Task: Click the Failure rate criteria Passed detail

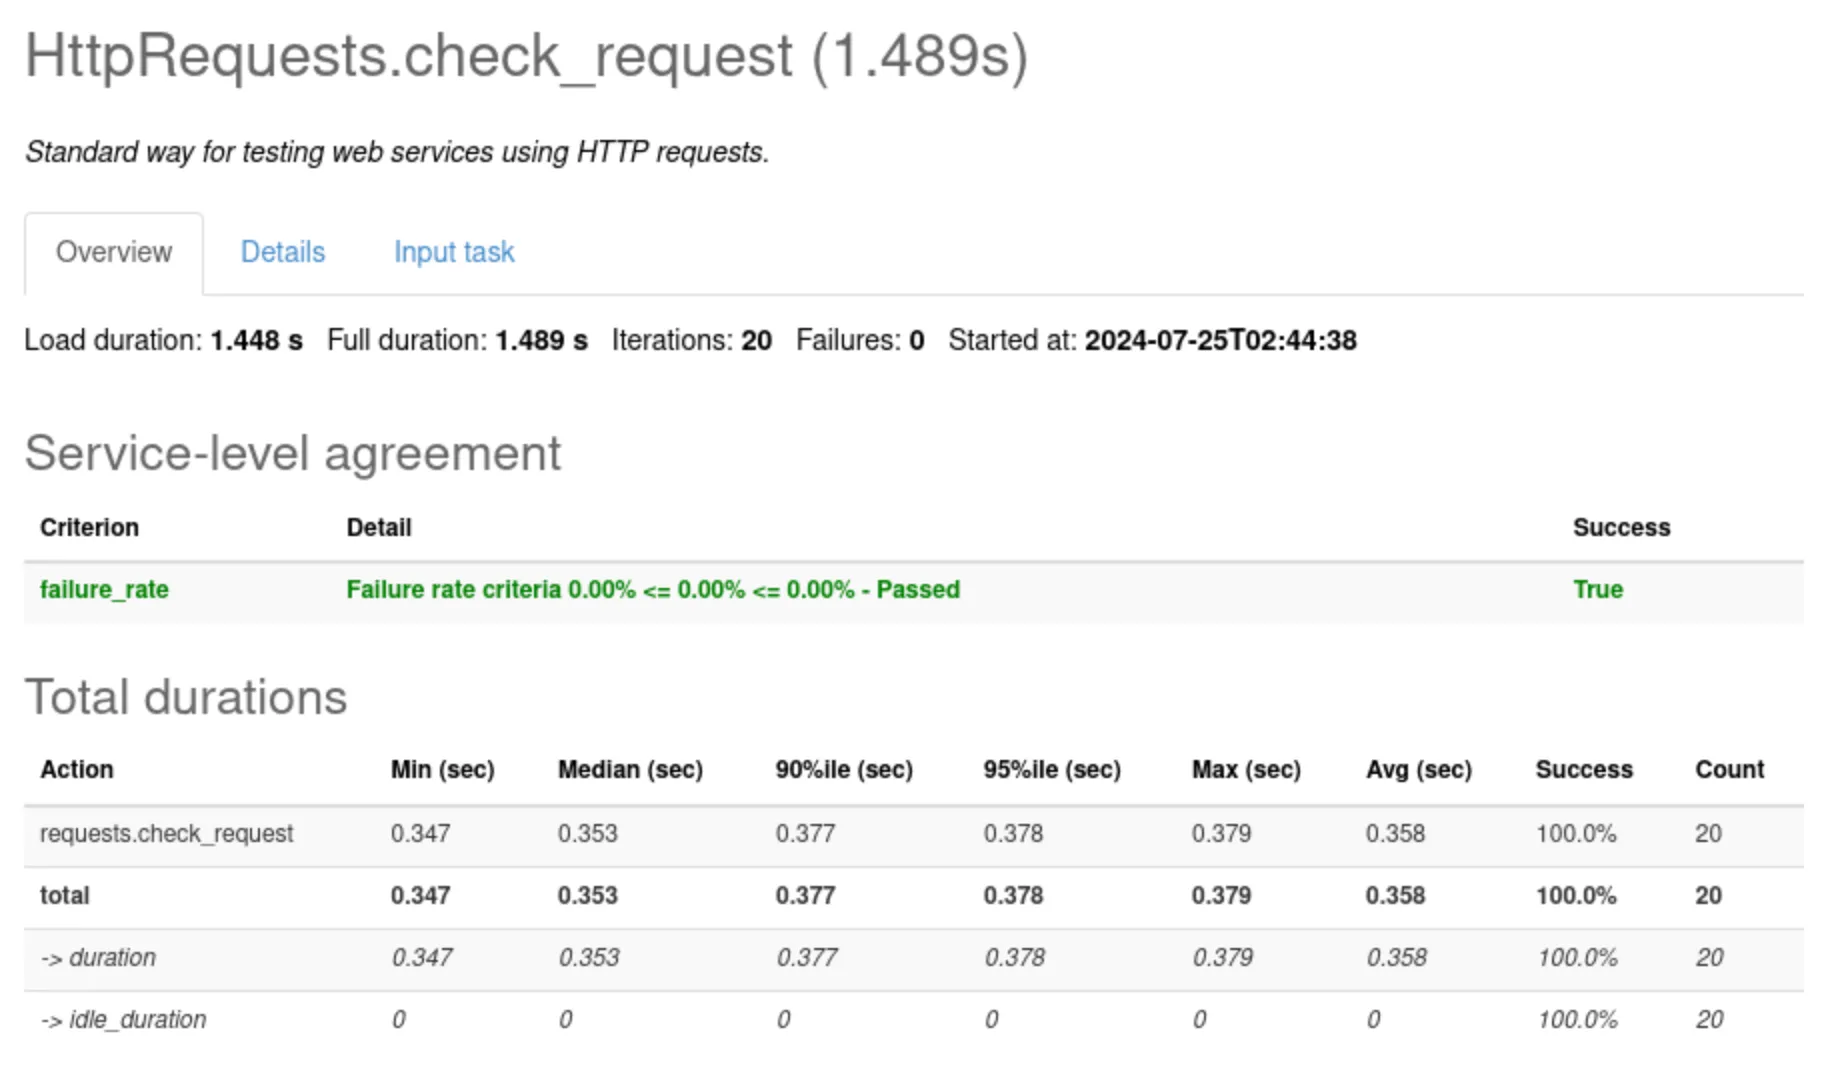Action: click(x=652, y=589)
